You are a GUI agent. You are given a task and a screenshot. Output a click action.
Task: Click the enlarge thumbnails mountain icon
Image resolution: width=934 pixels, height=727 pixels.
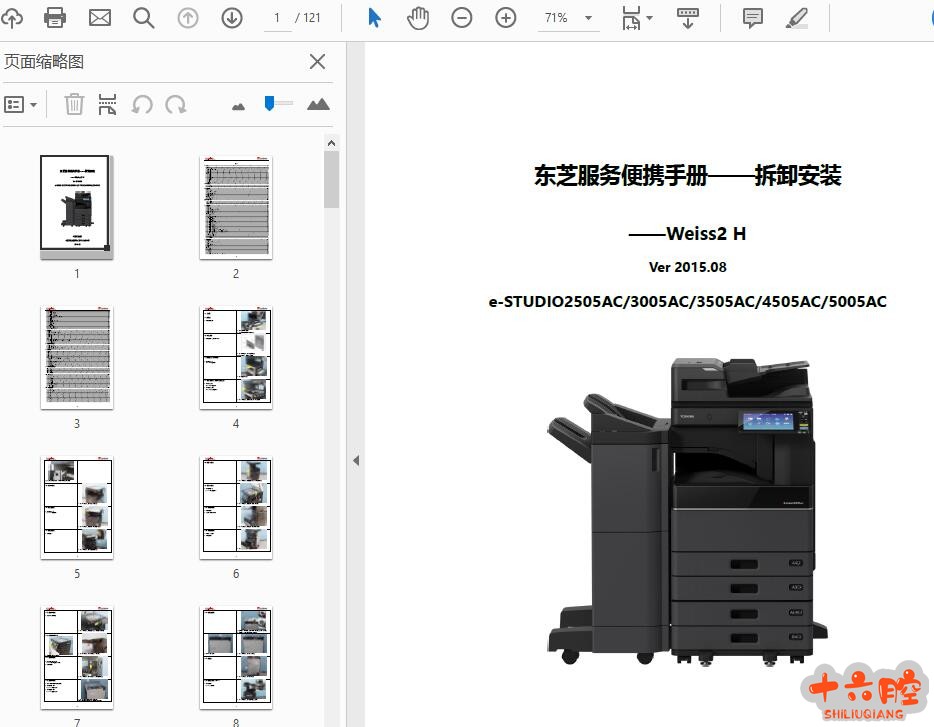click(x=318, y=104)
